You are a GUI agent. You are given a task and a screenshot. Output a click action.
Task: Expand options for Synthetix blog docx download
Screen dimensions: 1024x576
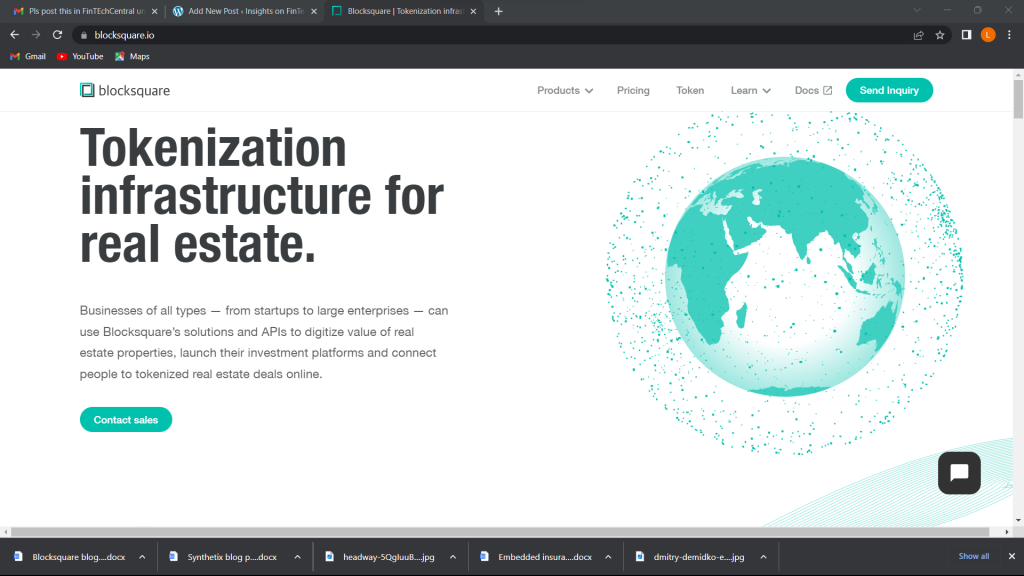[x=297, y=557]
